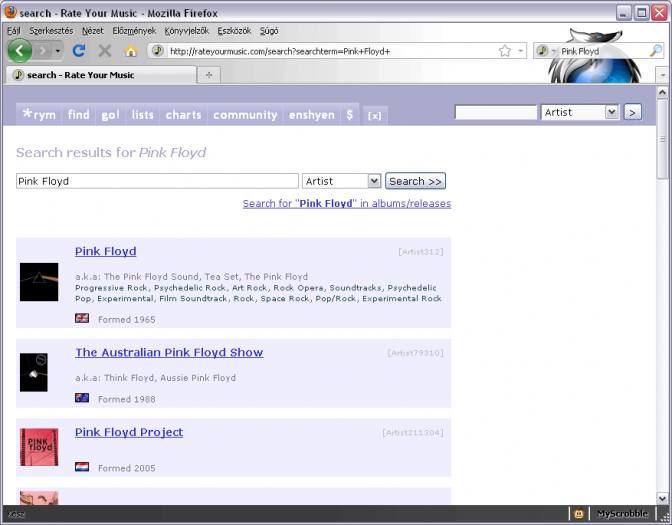The height and width of the screenshot is (525, 672).
Task: Click the *rym navigation item
Action: [x=39, y=115]
